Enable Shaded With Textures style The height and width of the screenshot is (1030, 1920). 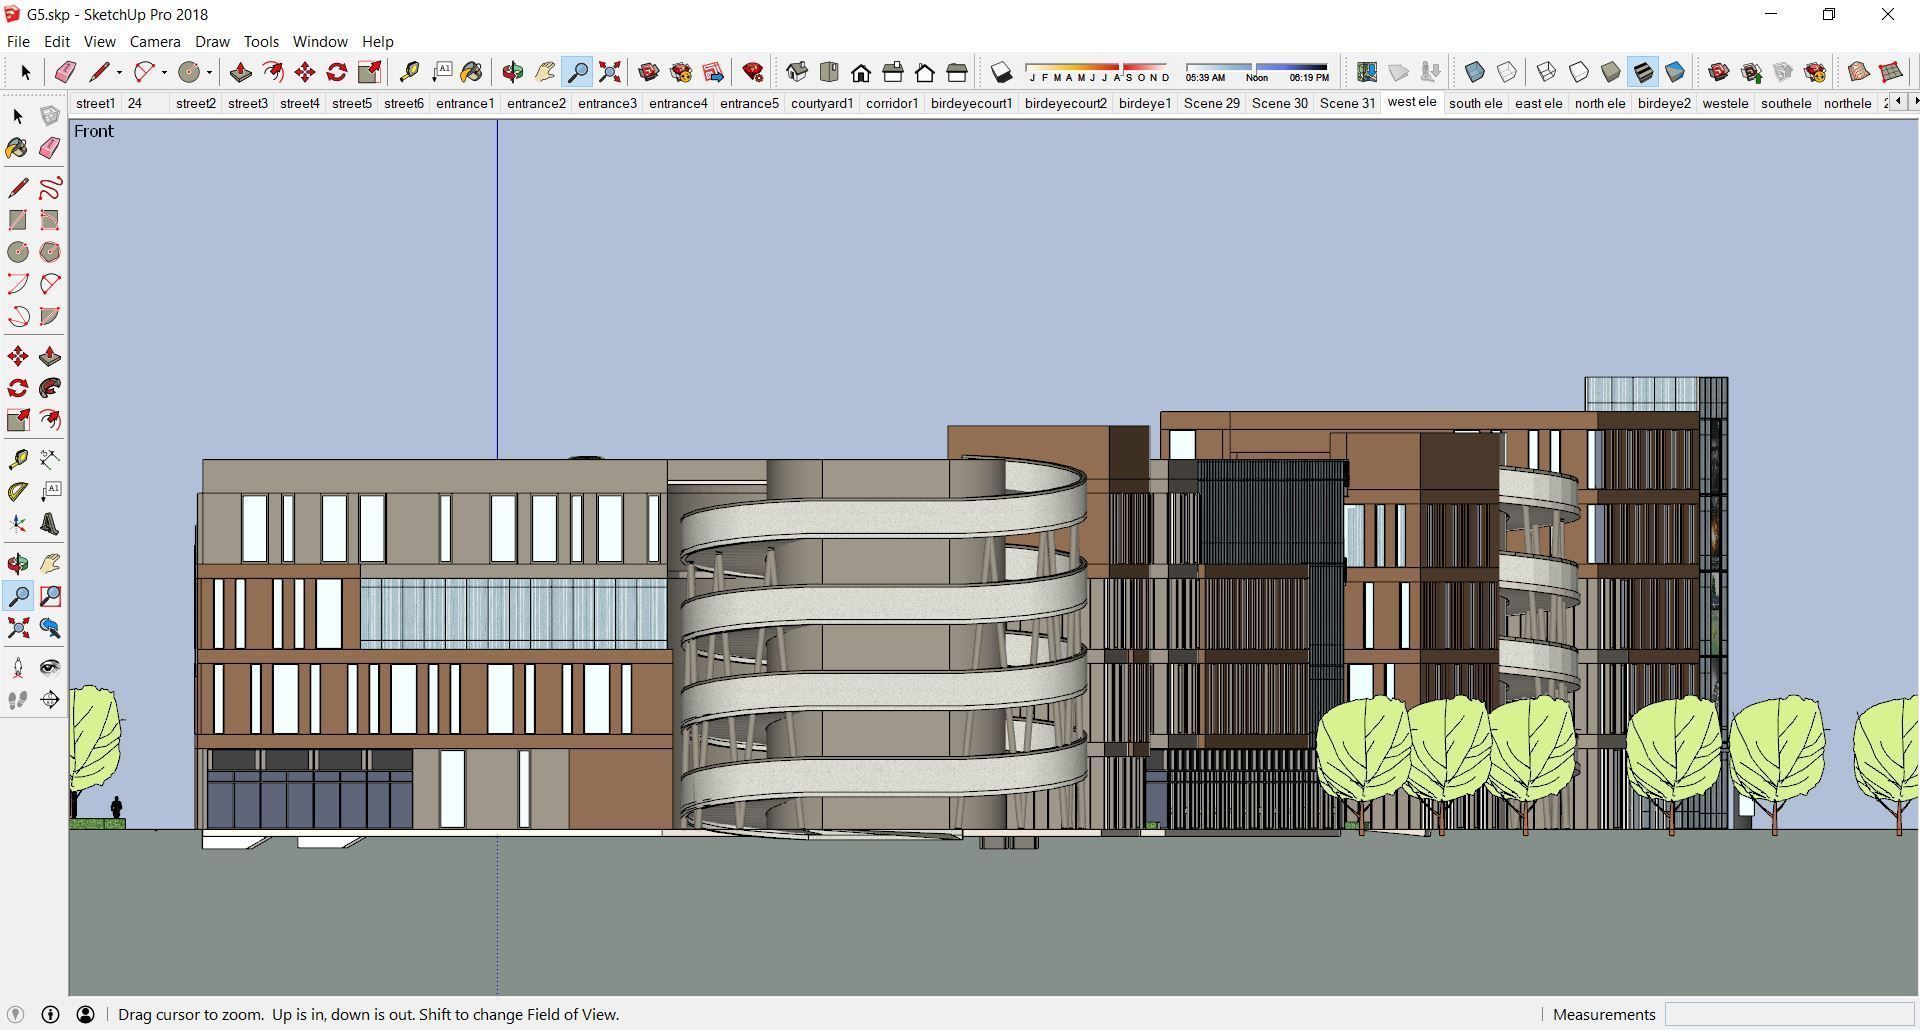click(x=1643, y=72)
